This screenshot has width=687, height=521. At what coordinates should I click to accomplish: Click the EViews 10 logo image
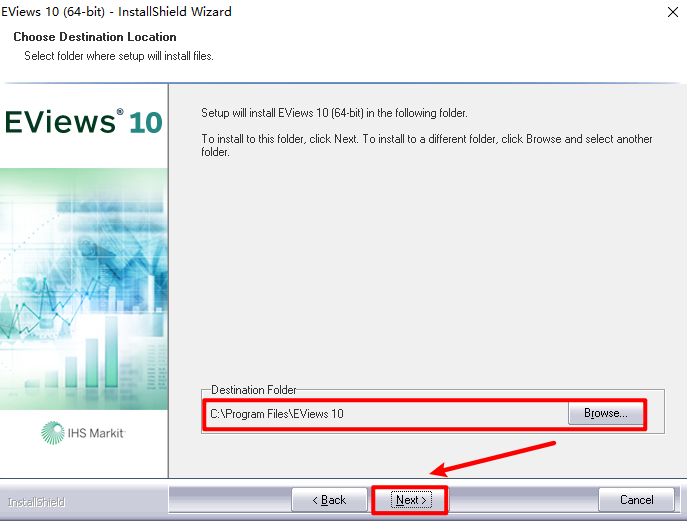[x=83, y=122]
